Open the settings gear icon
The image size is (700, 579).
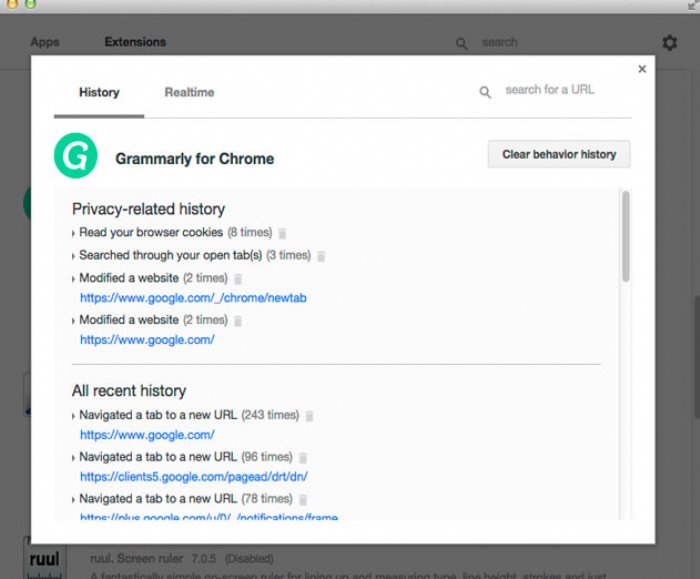point(669,43)
